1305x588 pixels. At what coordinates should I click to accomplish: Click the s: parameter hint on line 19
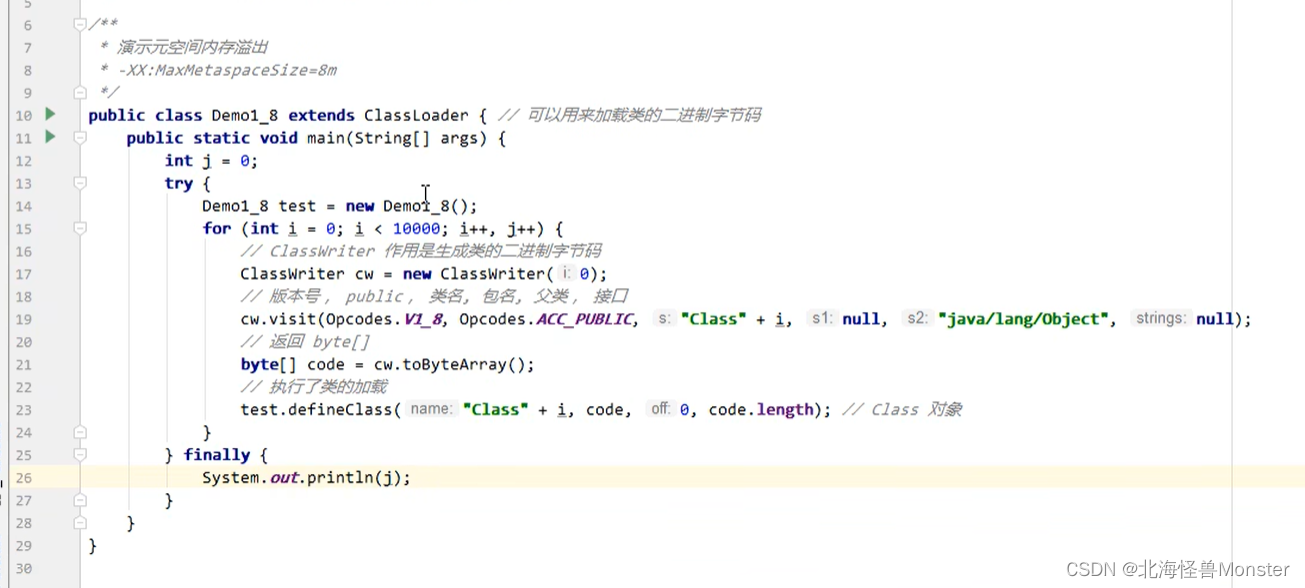(664, 318)
